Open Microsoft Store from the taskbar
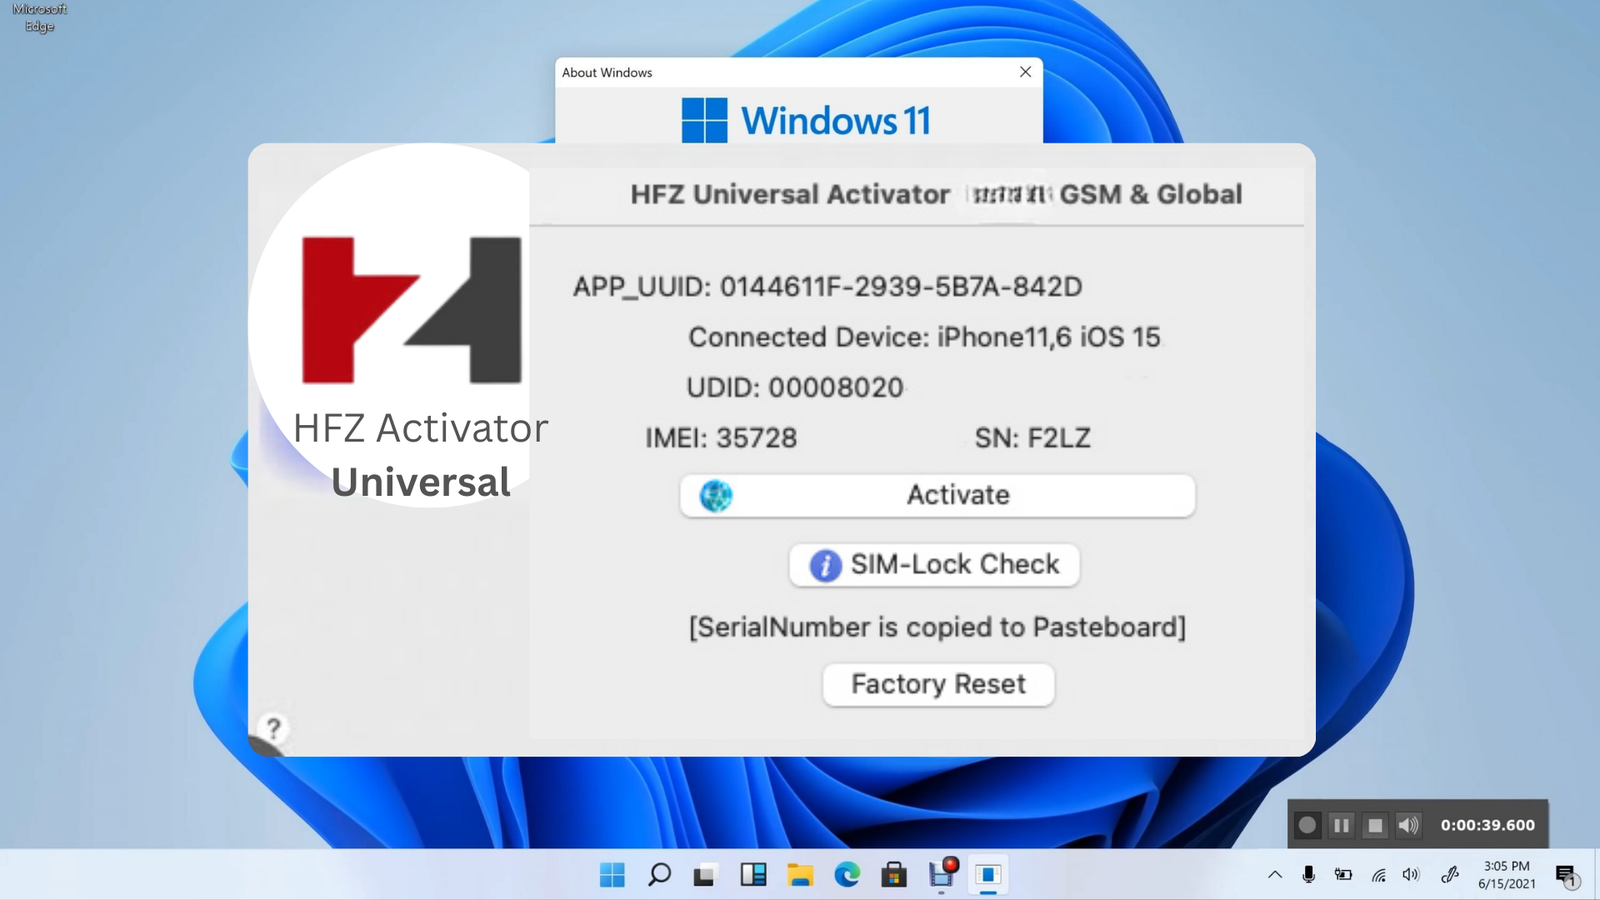This screenshot has height=900, width=1600. tap(894, 874)
